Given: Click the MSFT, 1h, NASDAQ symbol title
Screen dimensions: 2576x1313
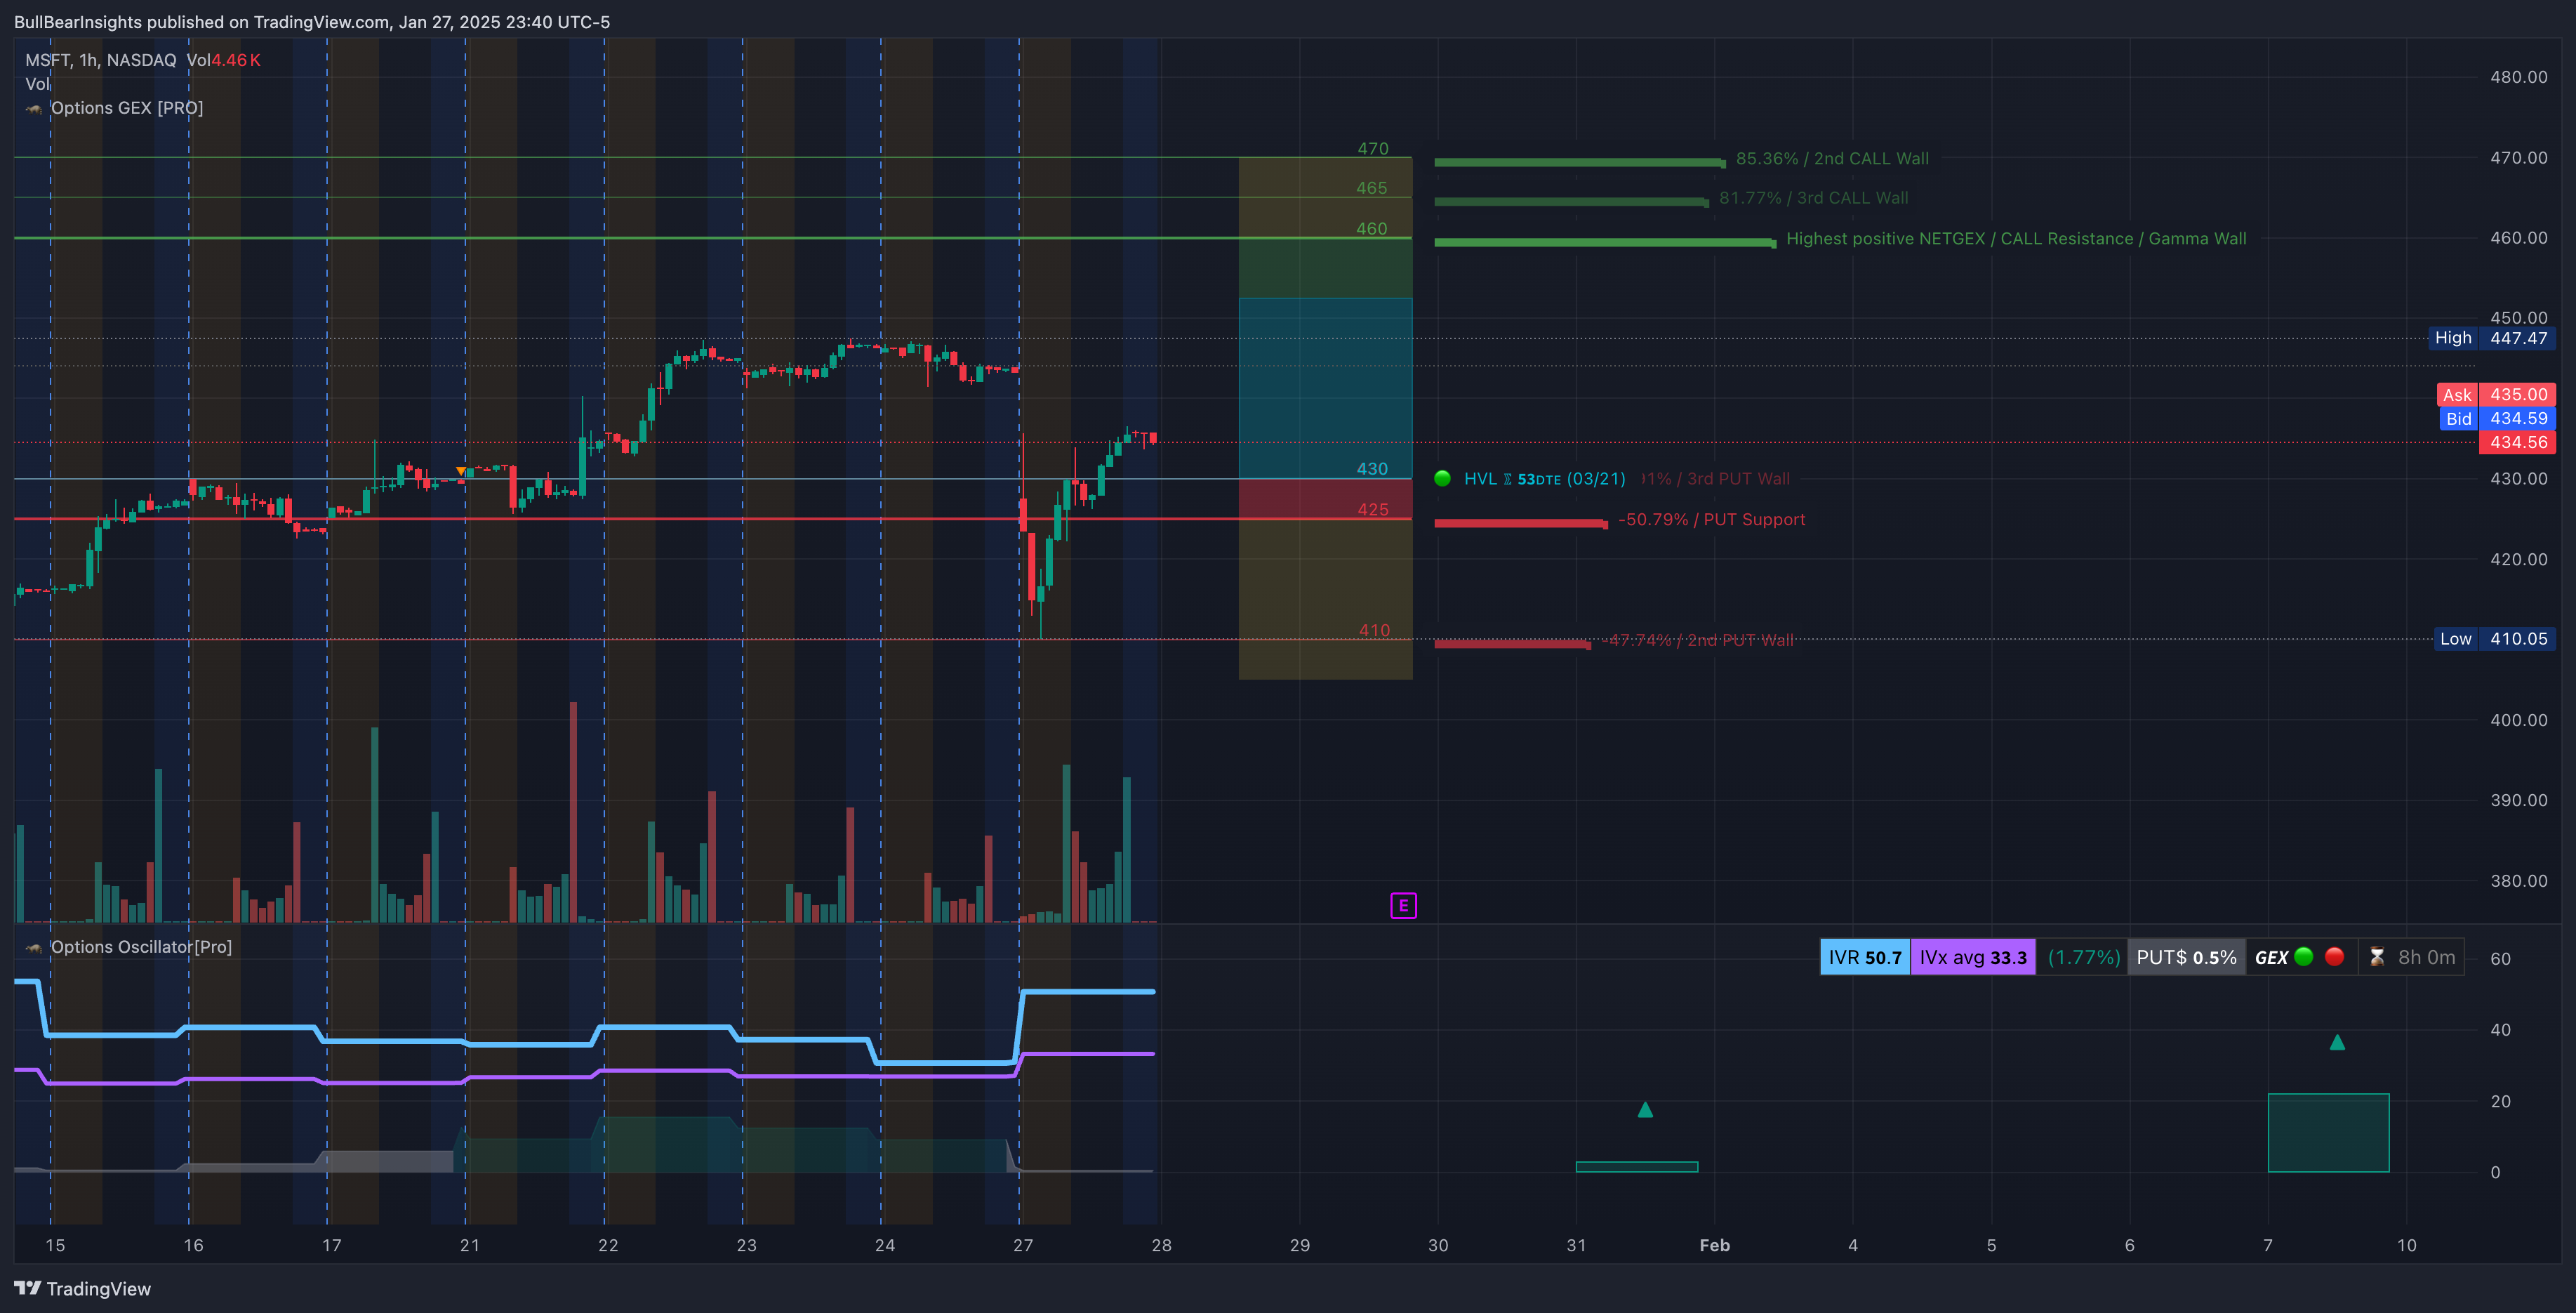Looking at the screenshot, I should coord(100,60).
